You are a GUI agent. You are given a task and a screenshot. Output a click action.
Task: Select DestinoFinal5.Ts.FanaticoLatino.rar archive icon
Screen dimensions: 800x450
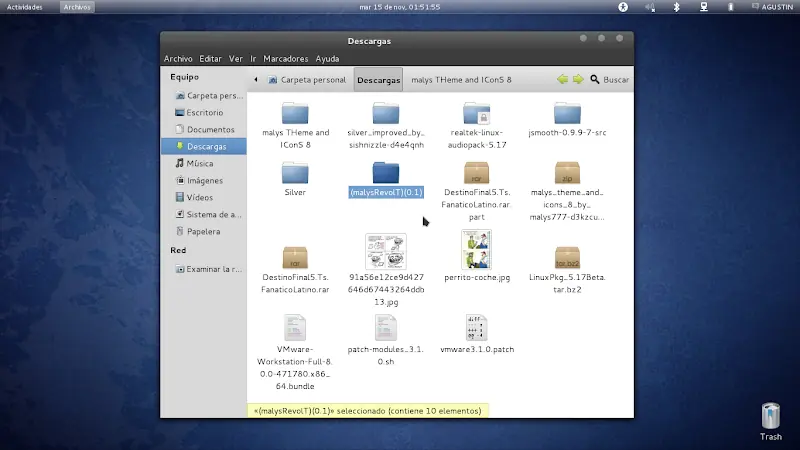coord(295,257)
